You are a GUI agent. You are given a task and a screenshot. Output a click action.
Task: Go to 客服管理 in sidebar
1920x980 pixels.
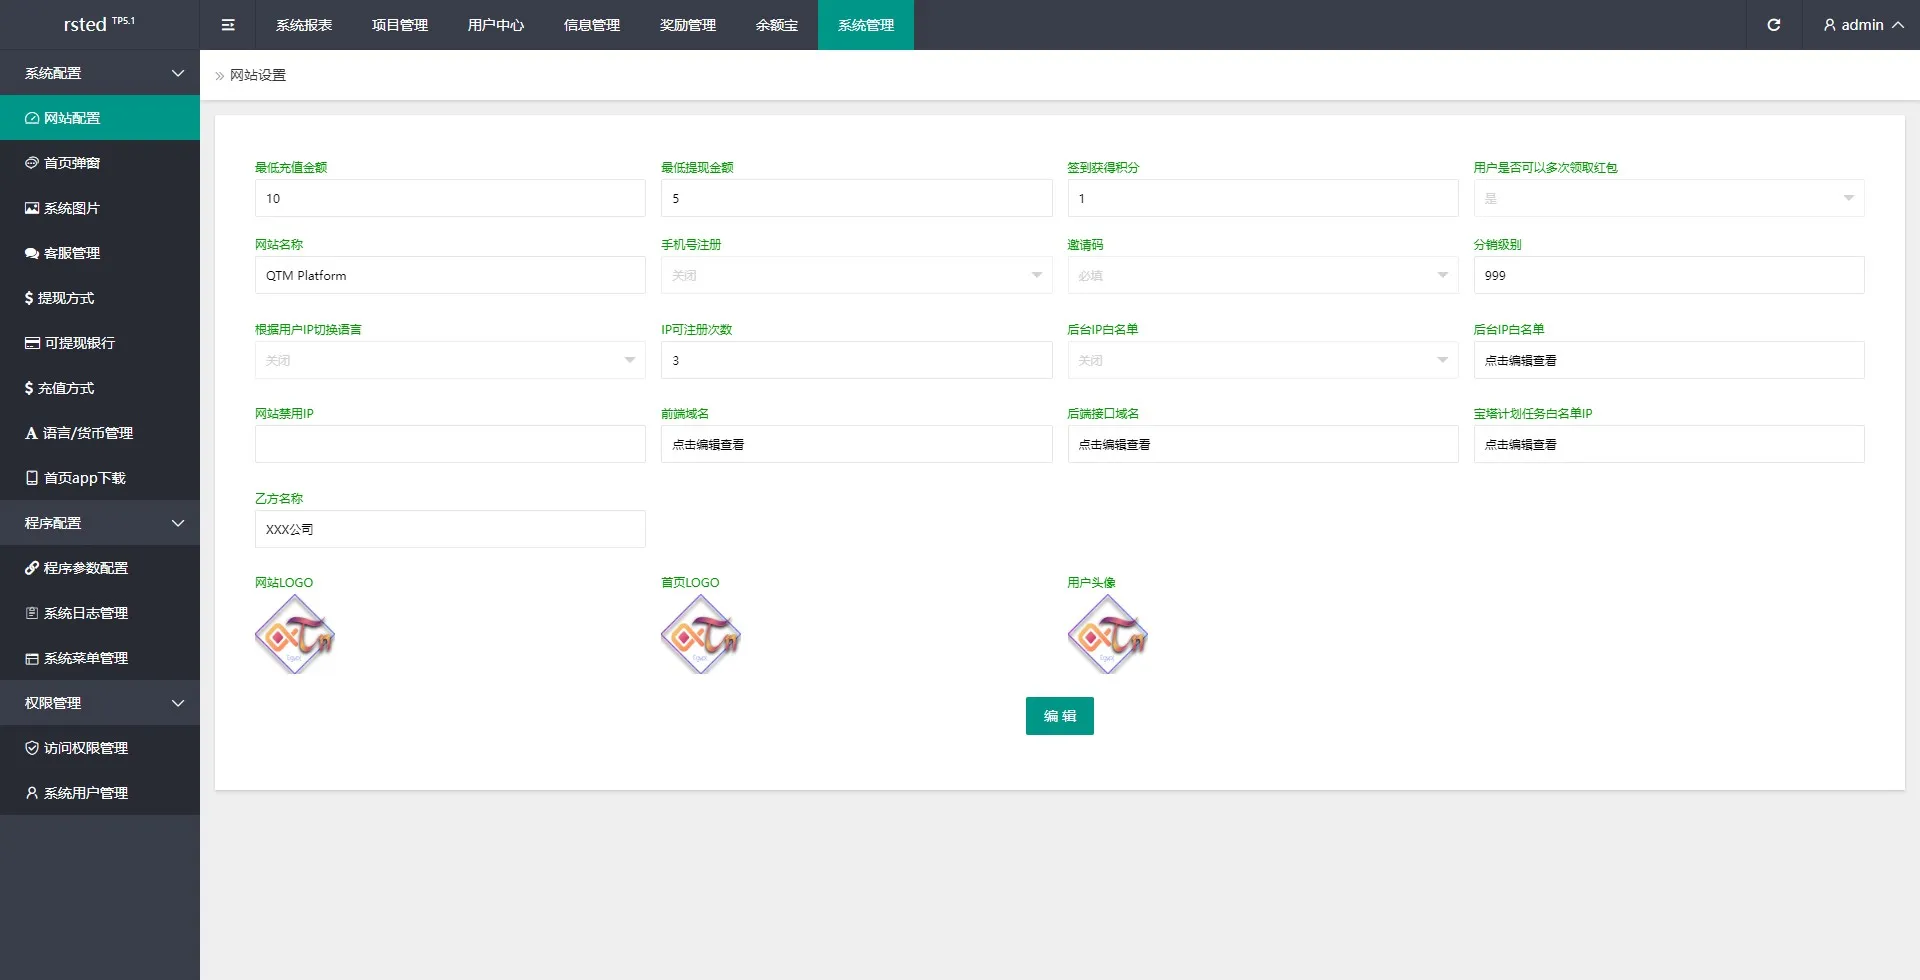(x=72, y=253)
